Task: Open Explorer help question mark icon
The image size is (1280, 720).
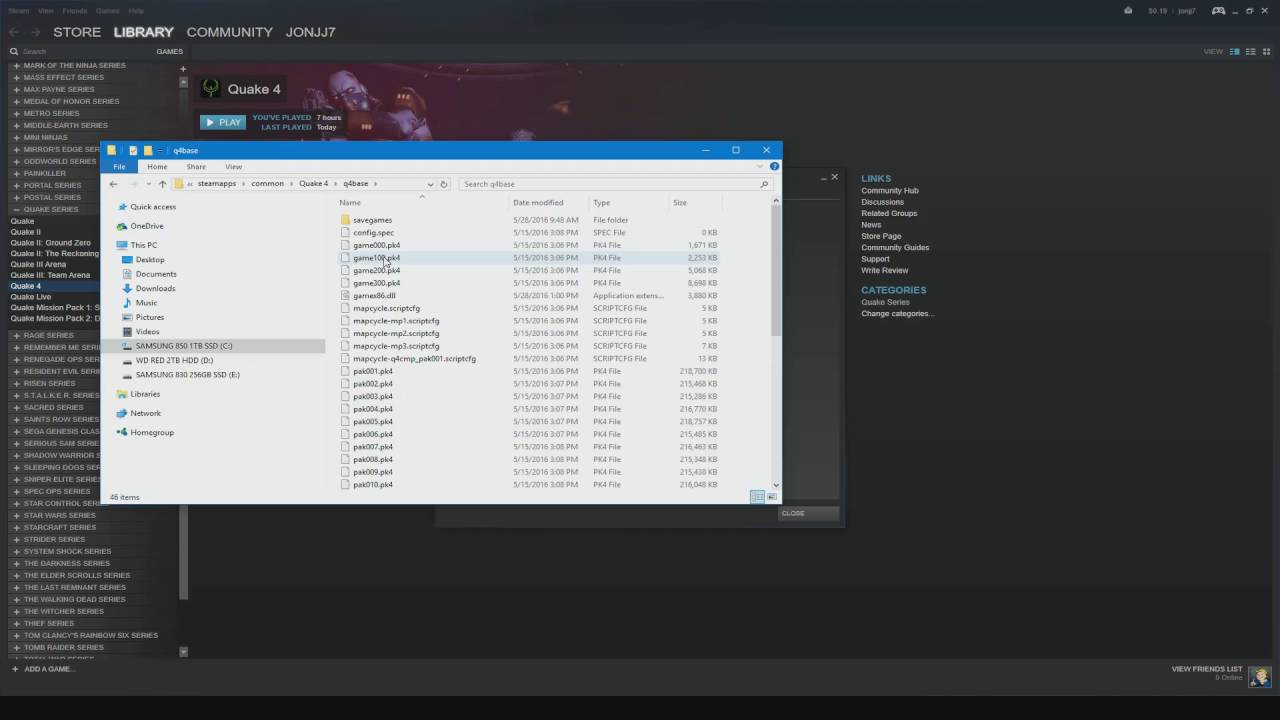Action: [774, 166]
